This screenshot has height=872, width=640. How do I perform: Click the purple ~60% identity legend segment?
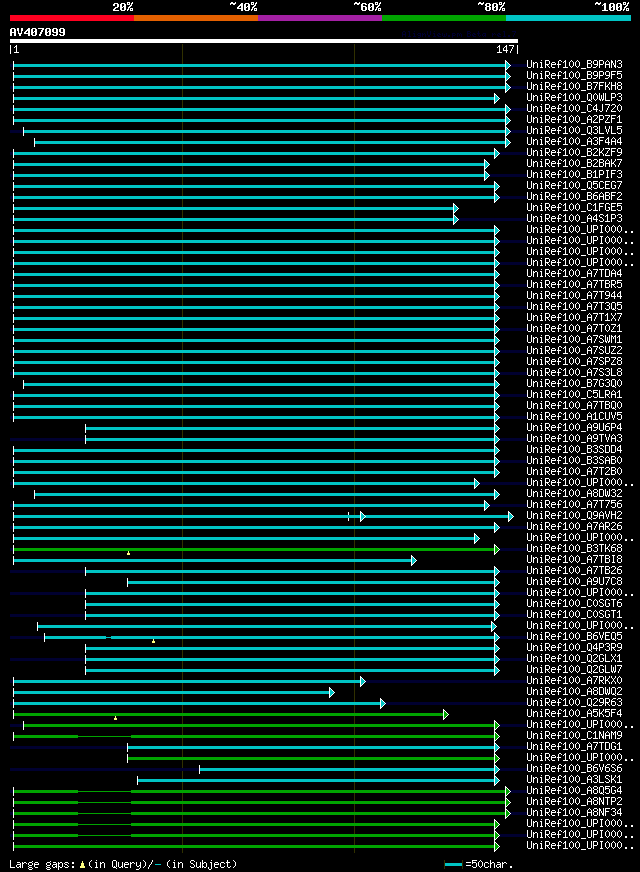pos(320,18)
